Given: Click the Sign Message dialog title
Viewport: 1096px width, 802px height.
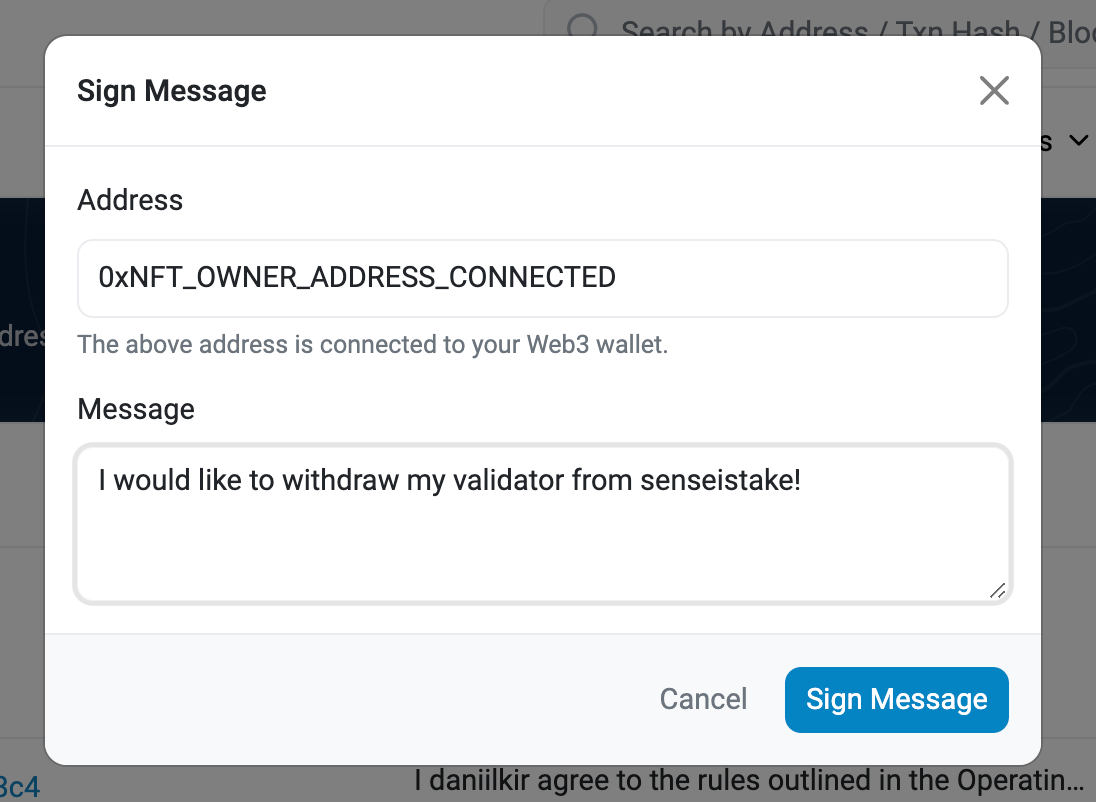Looking at the screenshot, I should 171,91.
